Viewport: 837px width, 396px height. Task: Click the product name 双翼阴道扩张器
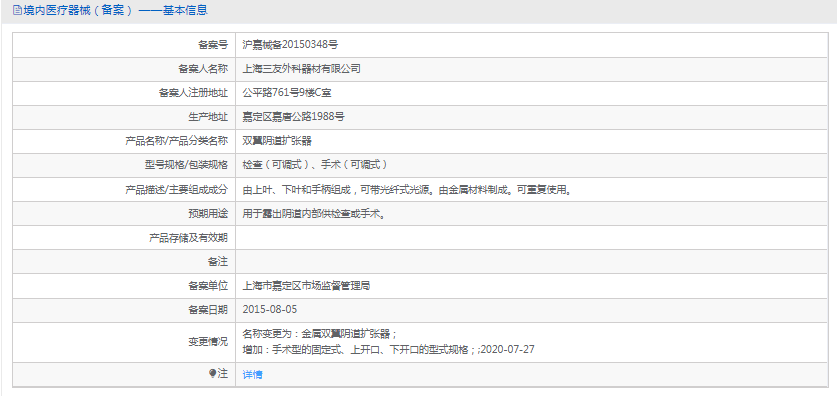point(277,141)
